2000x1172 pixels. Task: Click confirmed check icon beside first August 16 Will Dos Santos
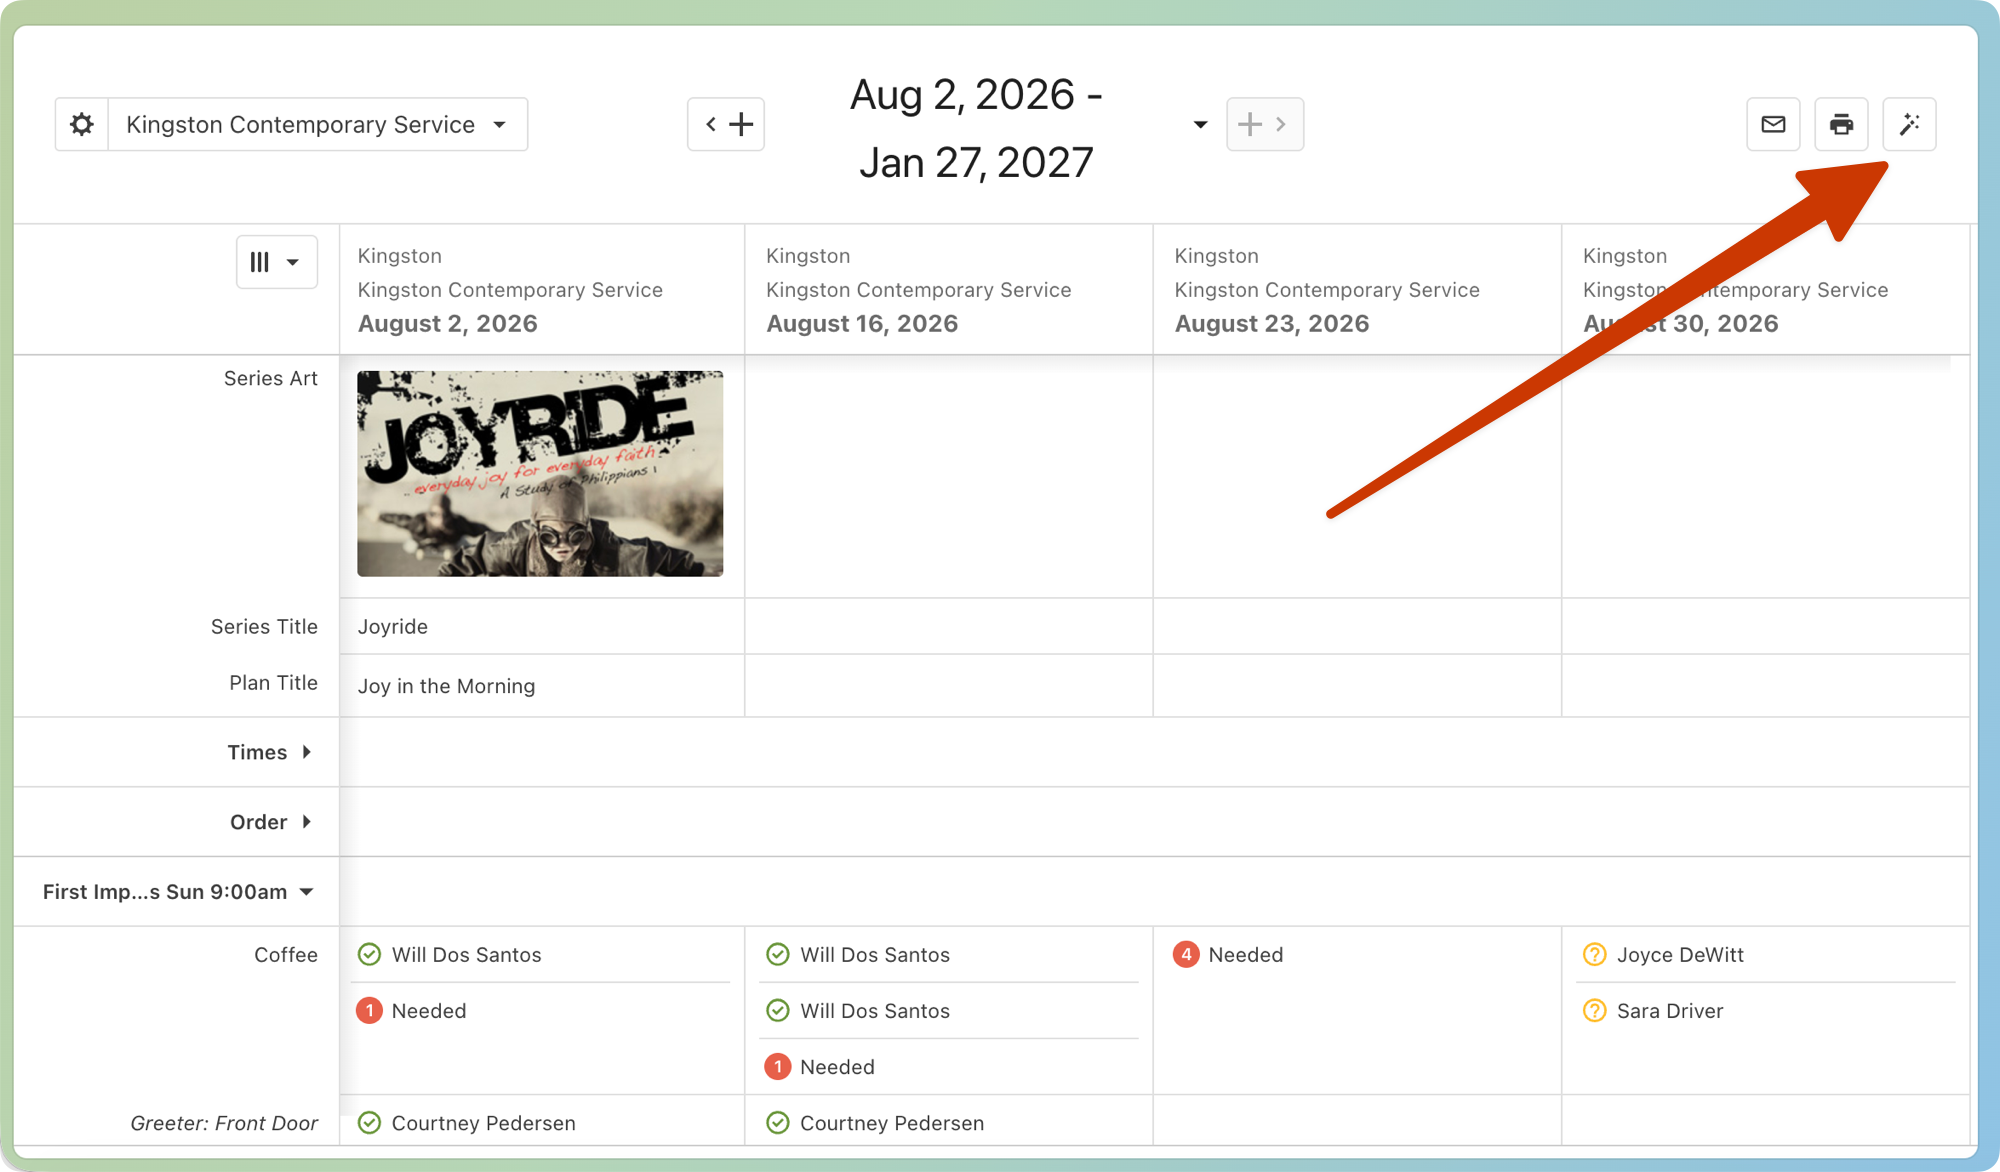pos(778,955)
